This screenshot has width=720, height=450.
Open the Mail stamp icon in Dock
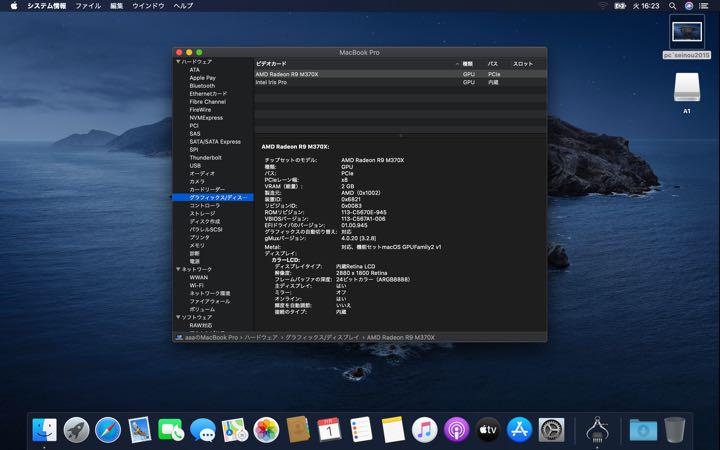point(140,430)
